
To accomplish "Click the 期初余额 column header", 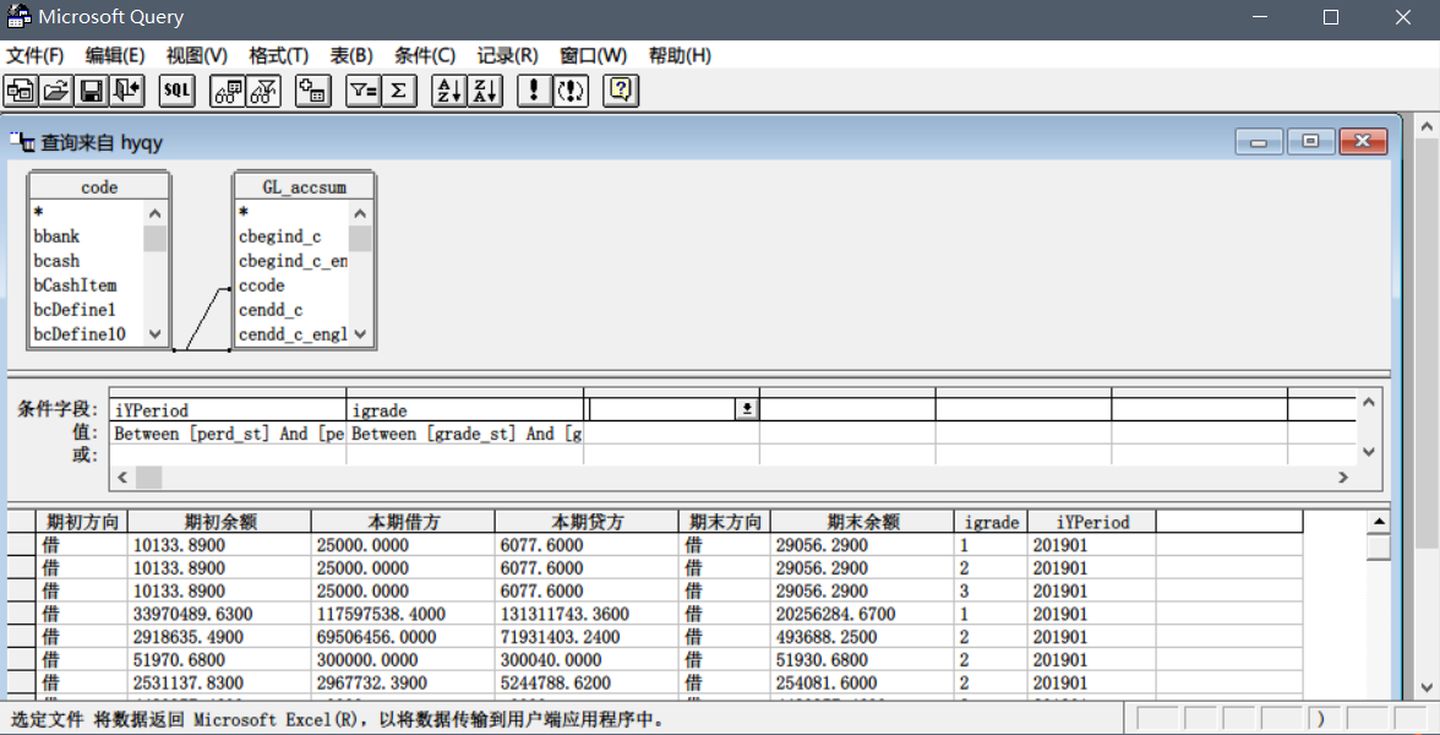I will pos(220,521).
